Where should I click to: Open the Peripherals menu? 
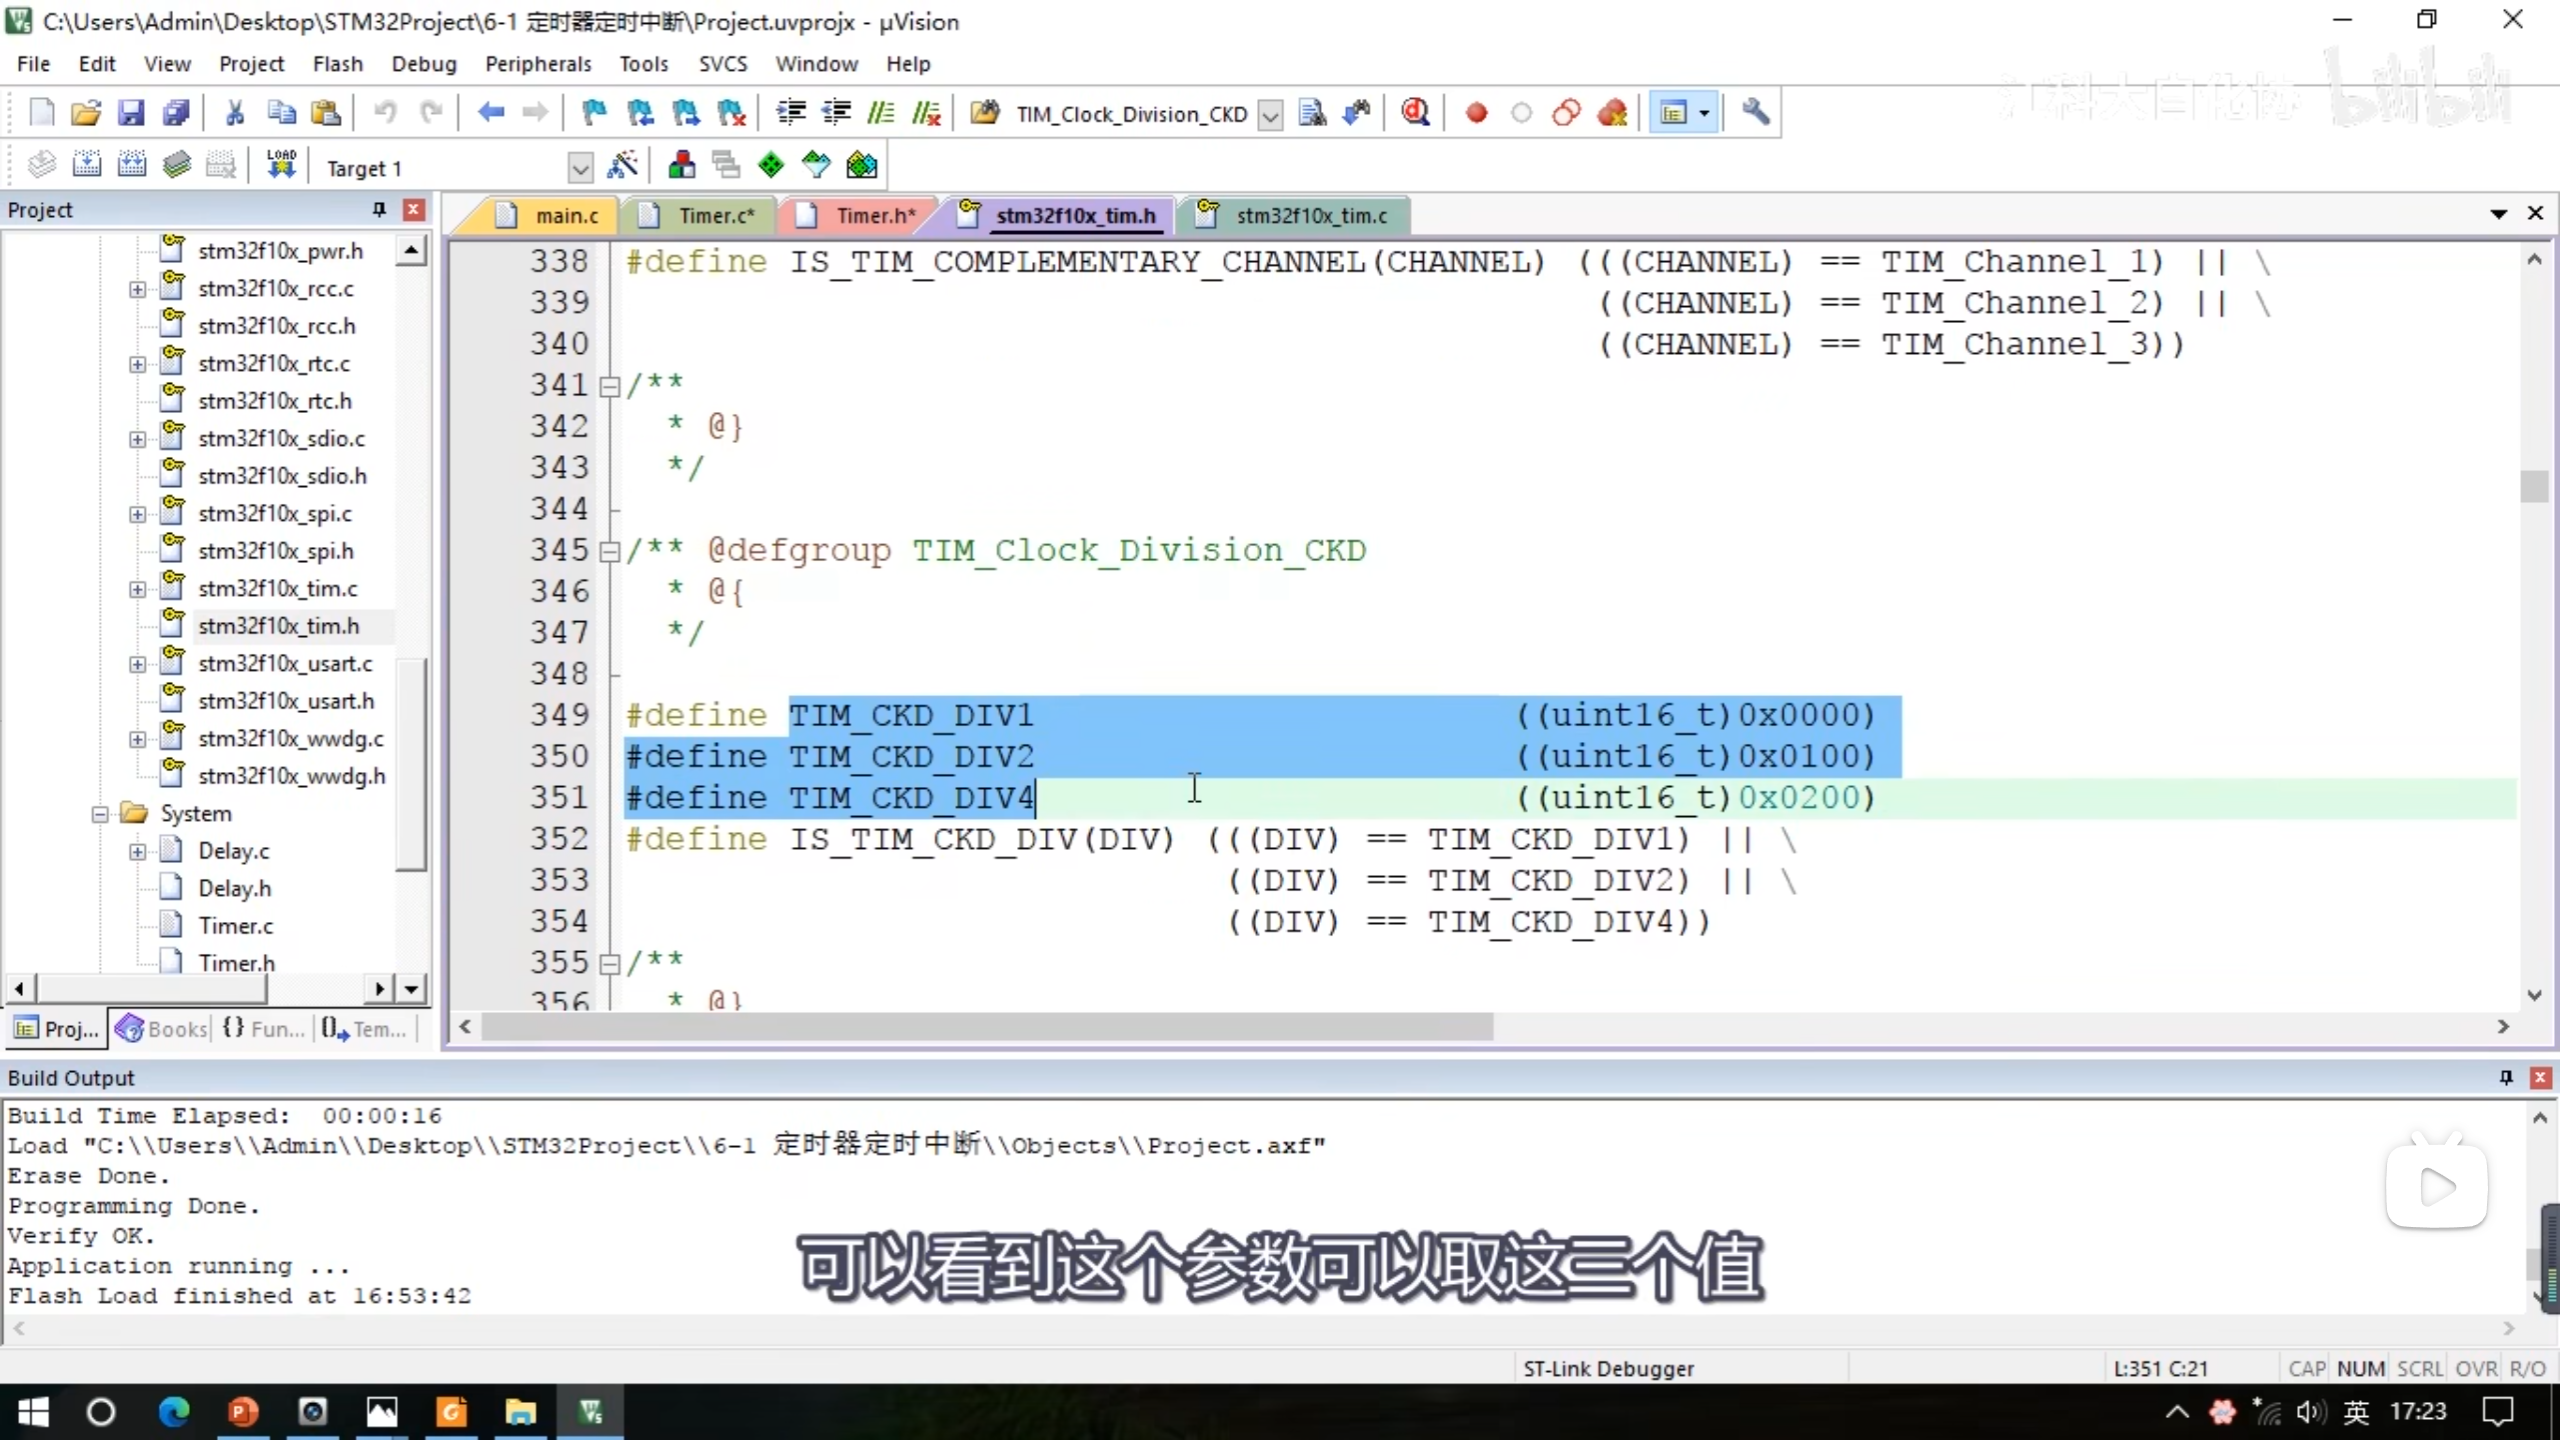(538, 64)
